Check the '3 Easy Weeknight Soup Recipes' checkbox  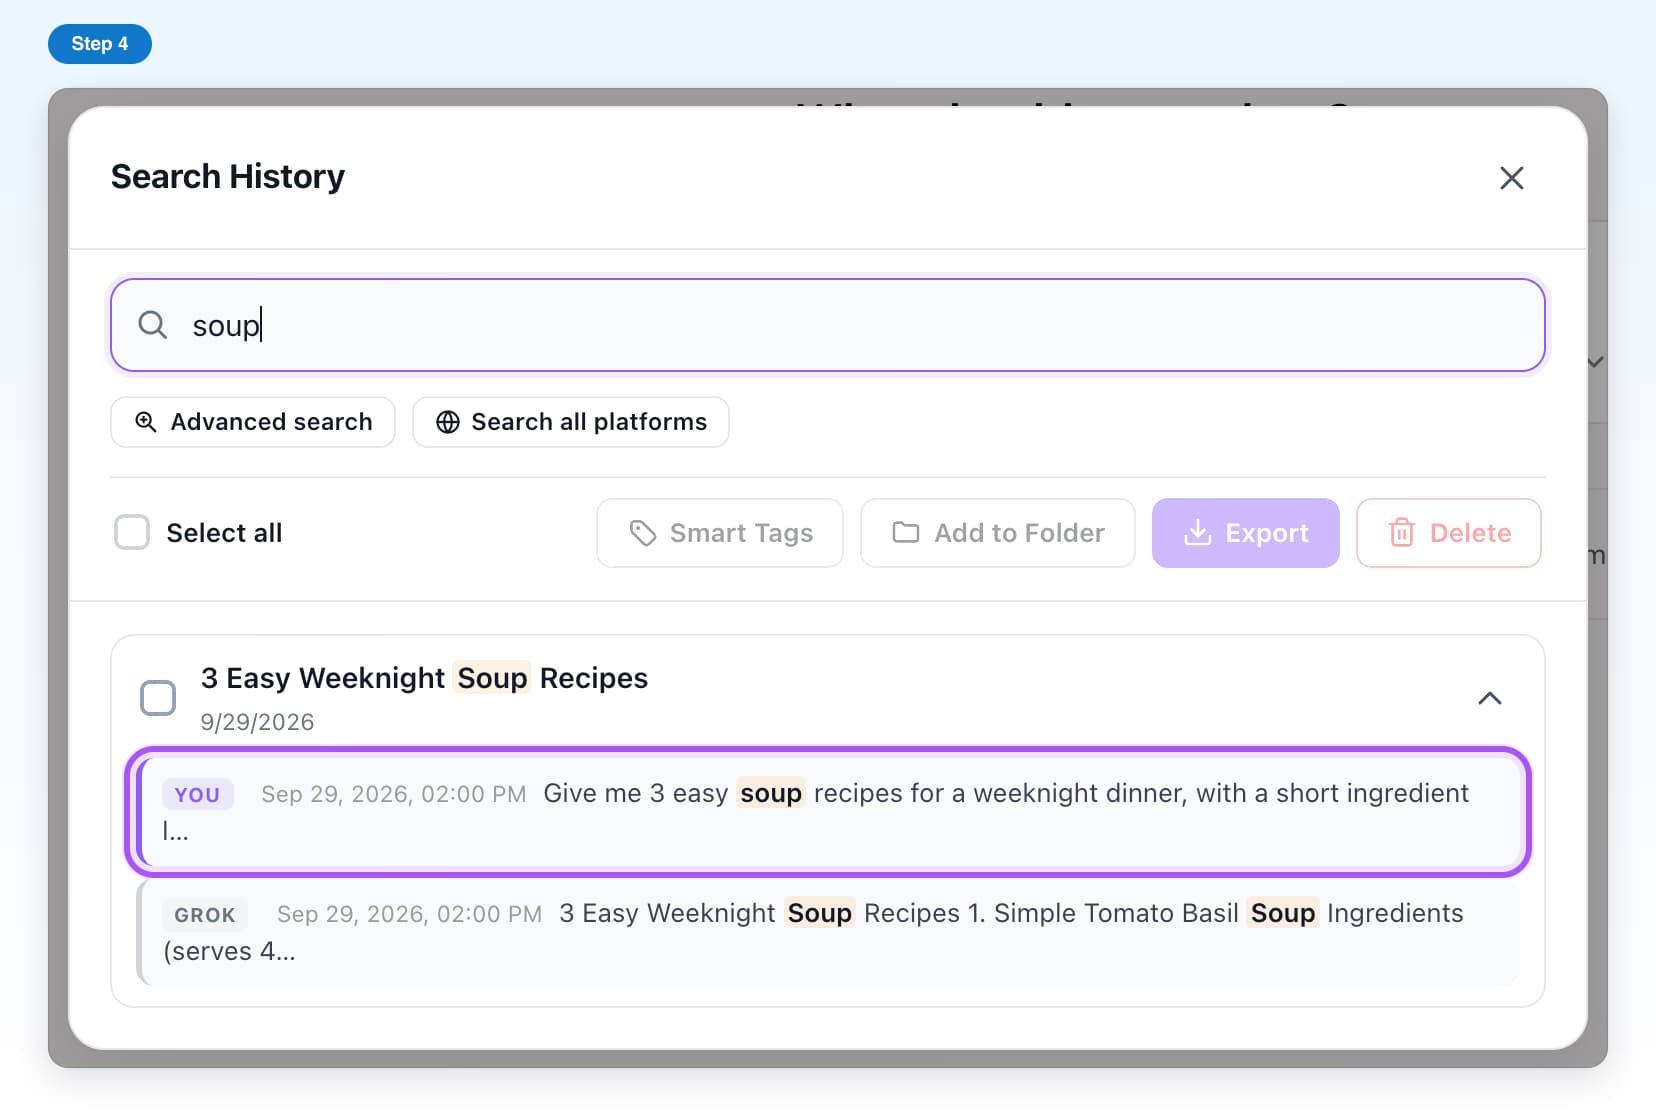pyautogui.click(x=158, y=698)
